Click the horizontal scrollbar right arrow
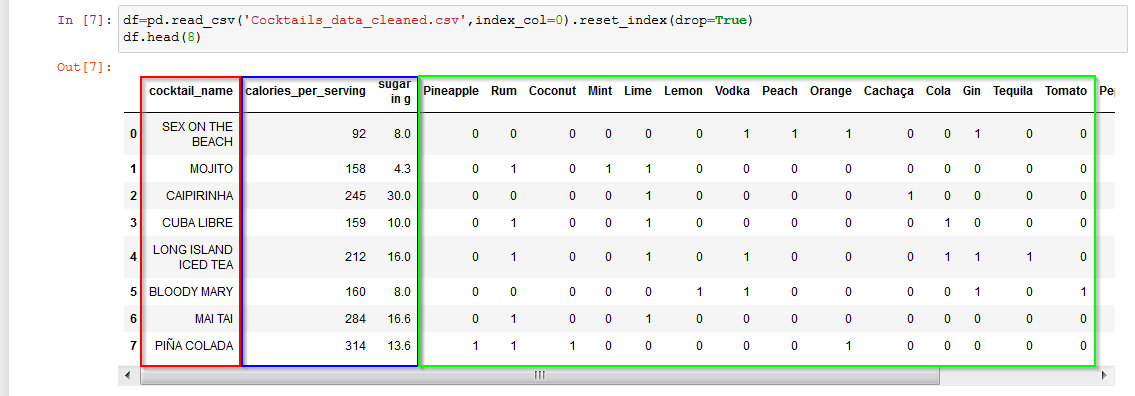This screenshot has width=1135, height=396. (1103, 375)
